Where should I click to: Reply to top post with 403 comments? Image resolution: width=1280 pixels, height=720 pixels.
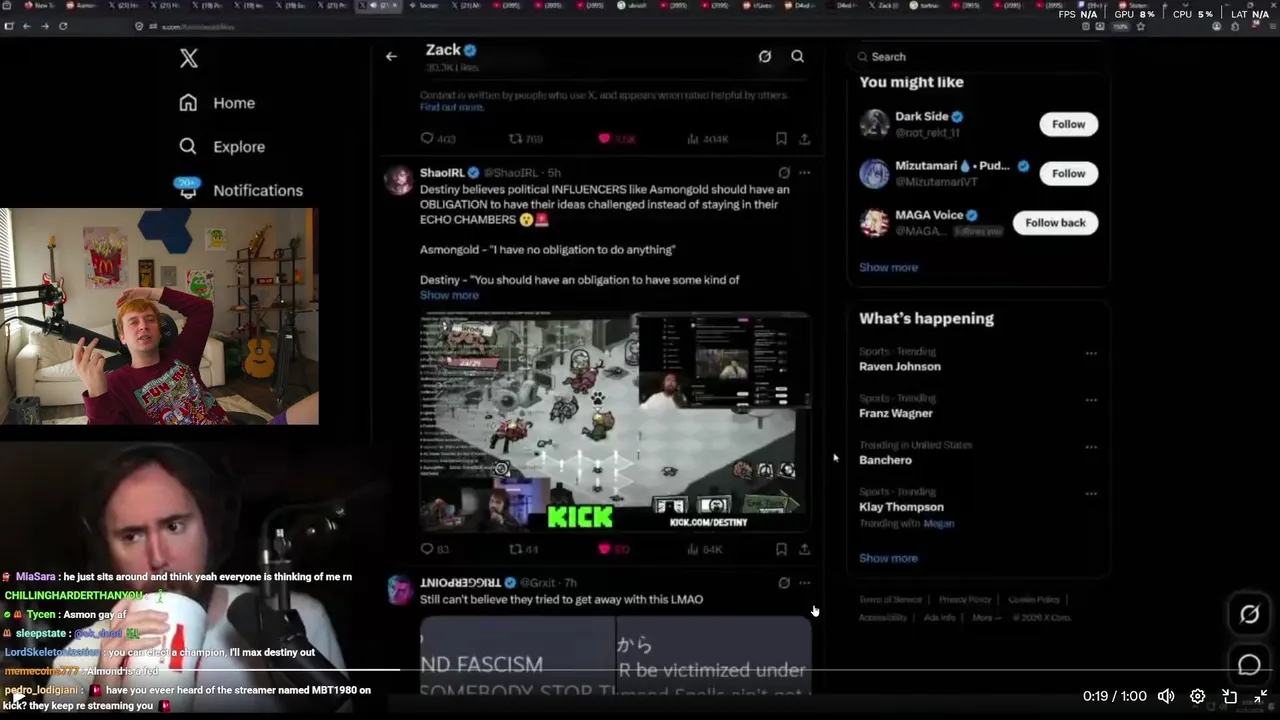click(438, 139)
